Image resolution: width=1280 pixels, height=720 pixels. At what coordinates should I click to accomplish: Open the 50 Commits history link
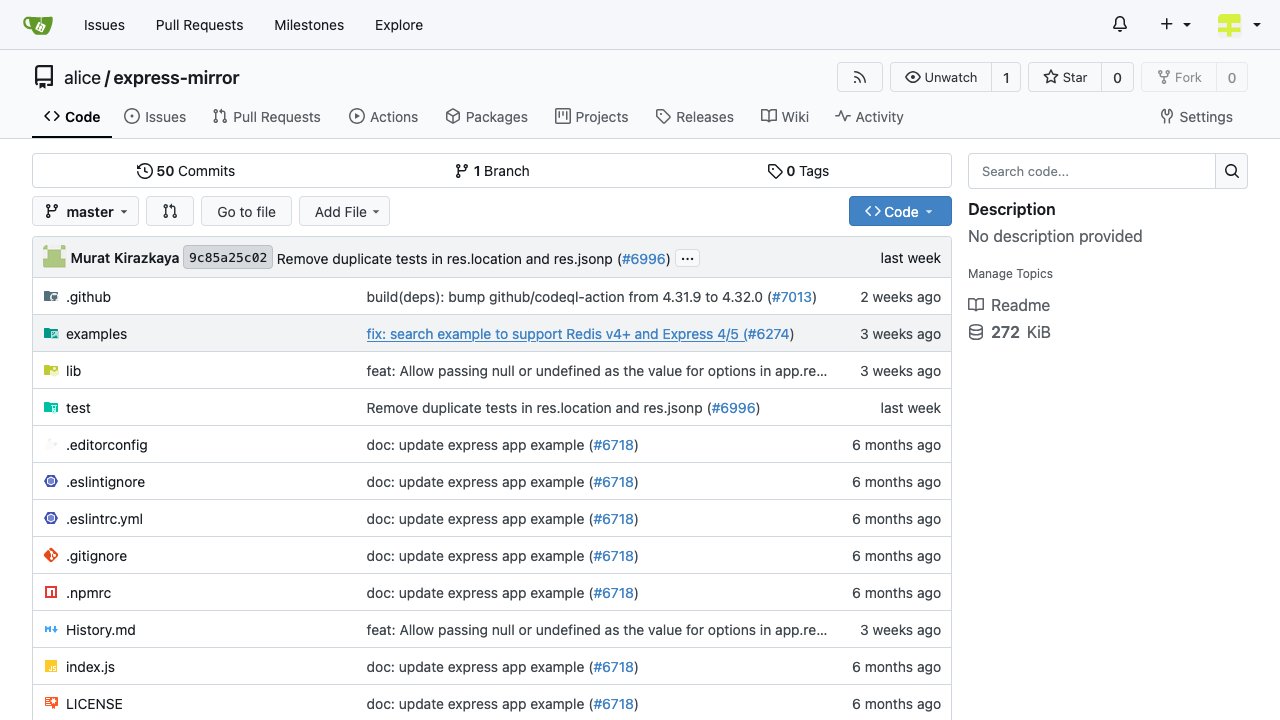186,171
